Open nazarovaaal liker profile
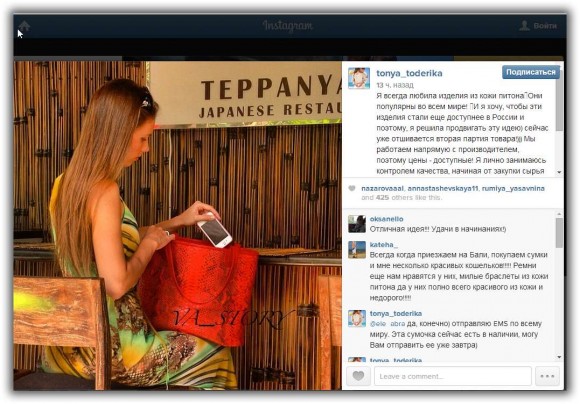 [x=382, y=188]
